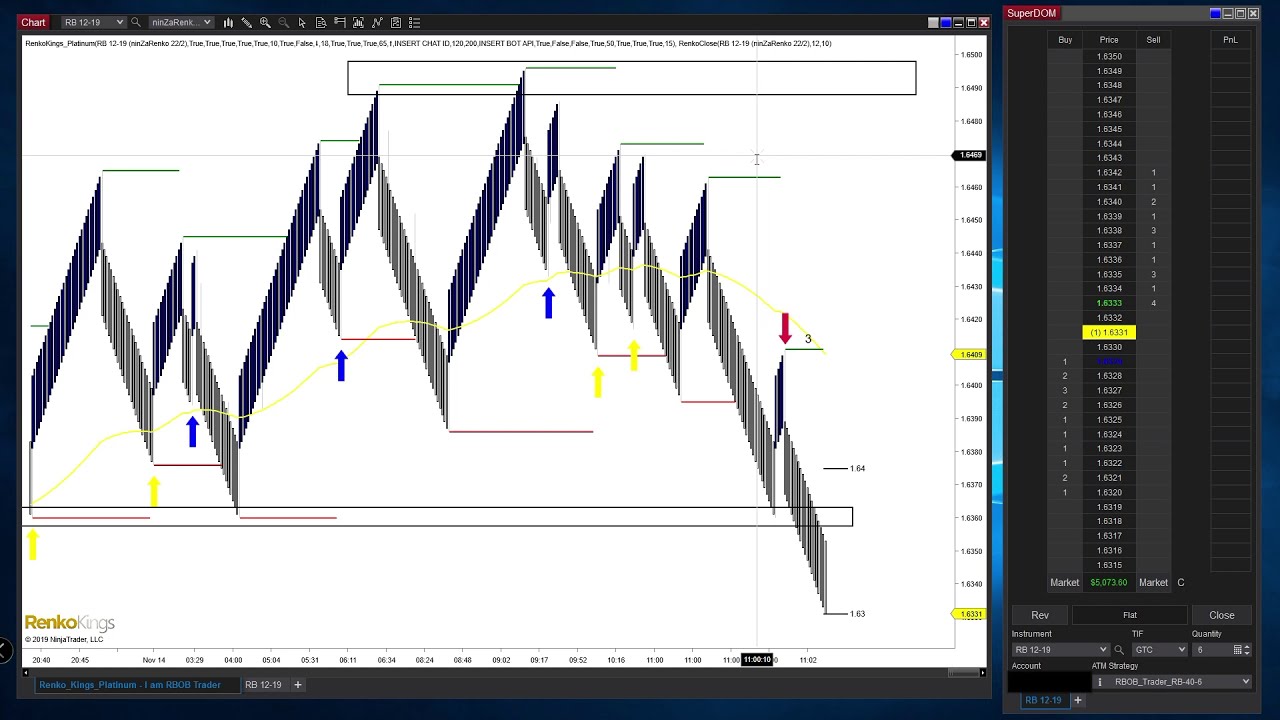
Task: Open the Strategies icon
Action: coord(396,22)
